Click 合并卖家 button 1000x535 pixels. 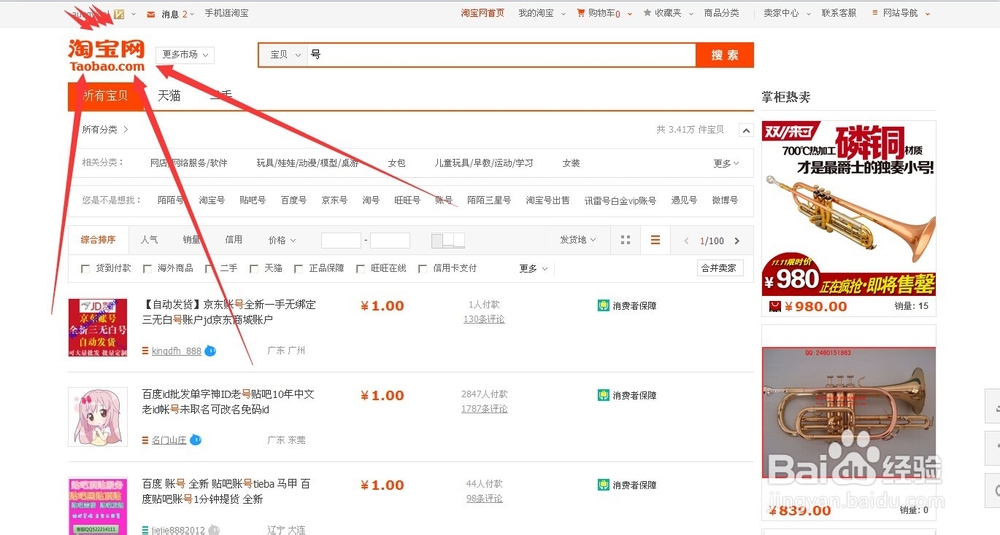(x=719, y=268)
